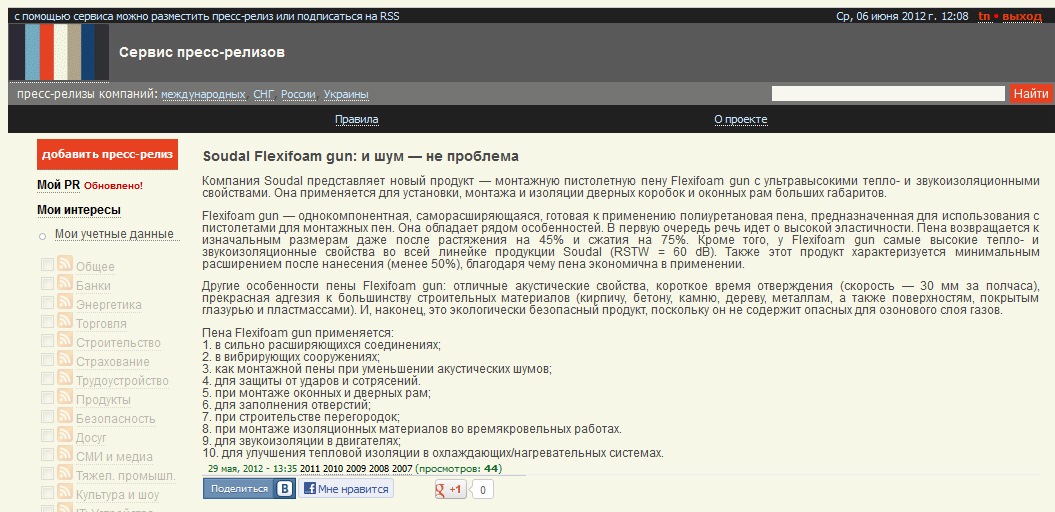Open the О проекте page
Screen dimensions: 1055x512
[x=741, y=120]
